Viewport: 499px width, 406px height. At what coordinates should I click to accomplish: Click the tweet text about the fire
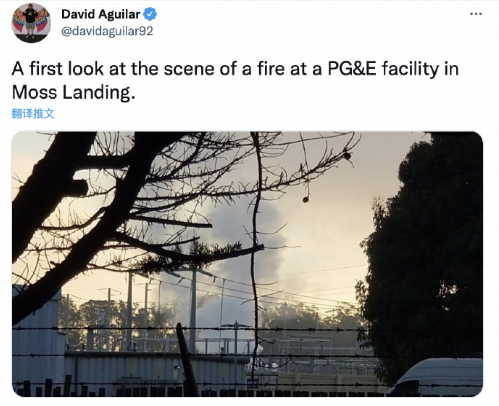click(x=235, y=80)
